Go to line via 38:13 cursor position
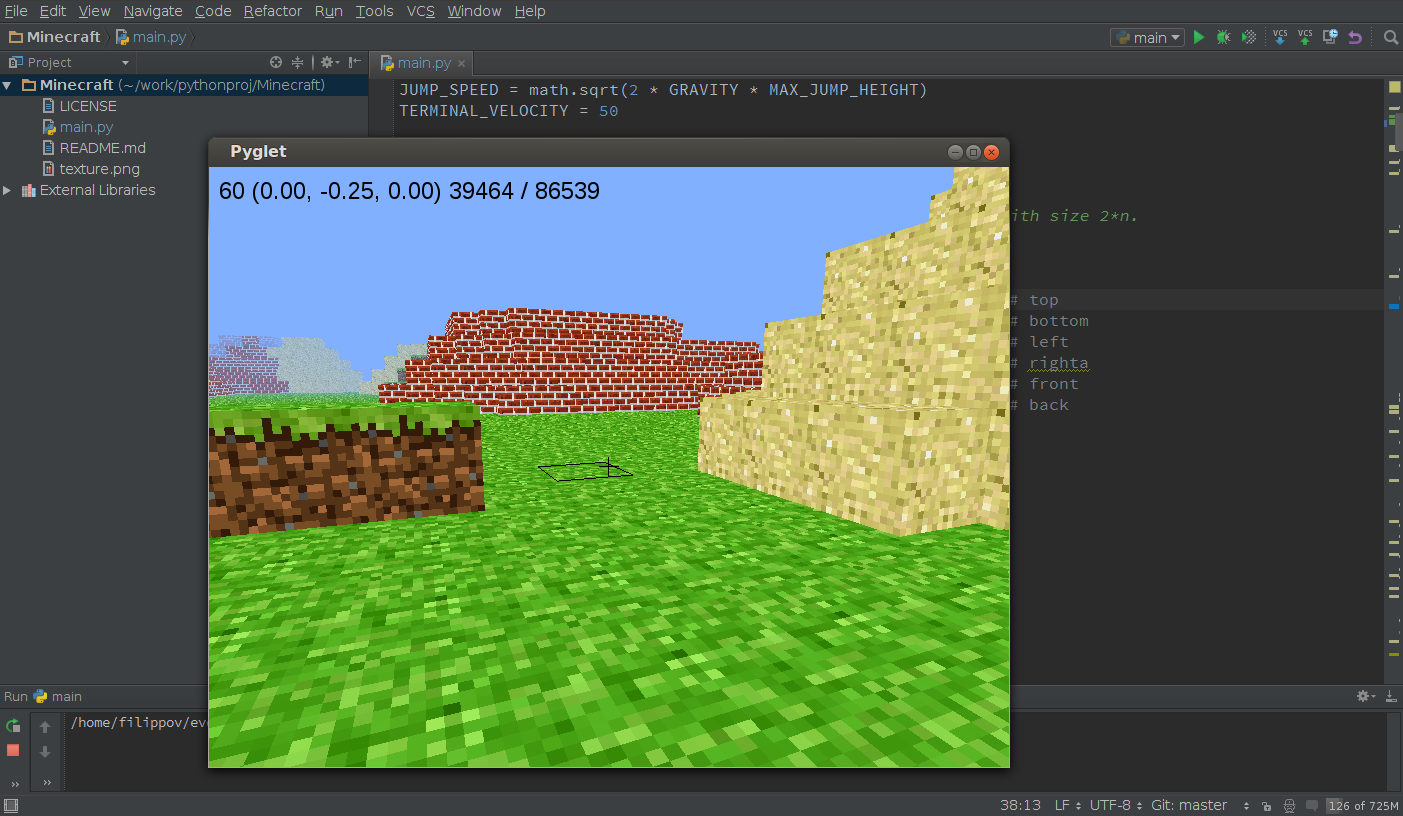 pyautogui.click(x=1020, y=806)
